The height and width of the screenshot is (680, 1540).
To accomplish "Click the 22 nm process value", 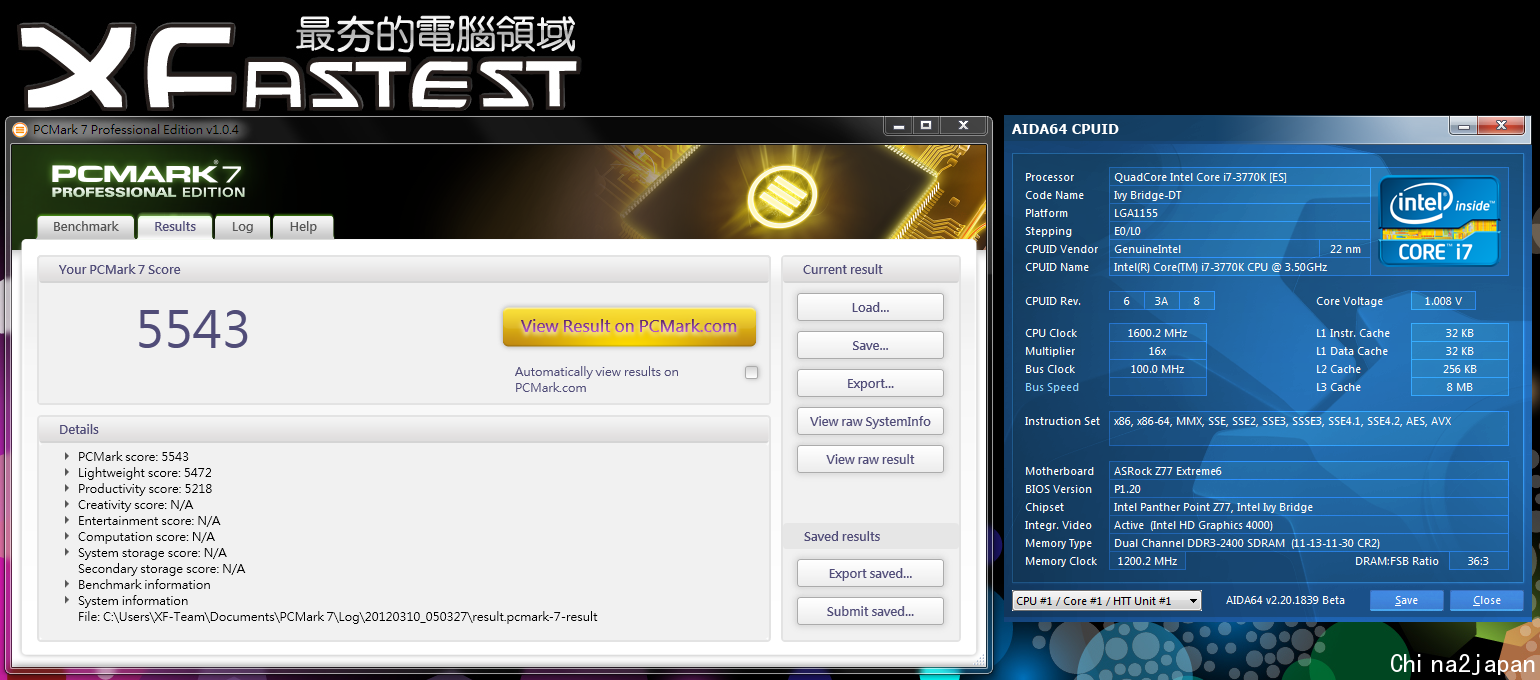I will coord(1345,249).
